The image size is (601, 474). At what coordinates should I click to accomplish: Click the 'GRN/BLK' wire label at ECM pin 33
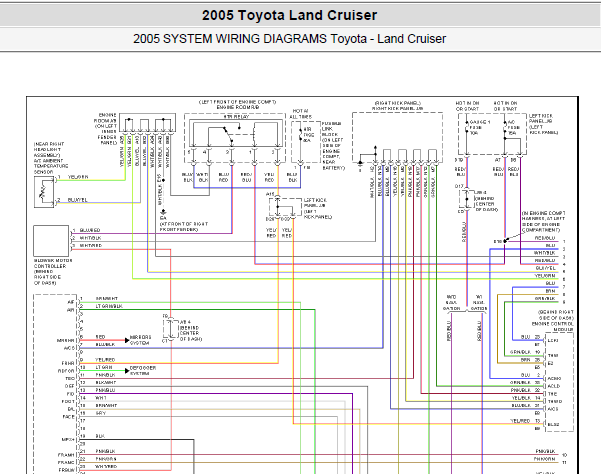(520, 382)
